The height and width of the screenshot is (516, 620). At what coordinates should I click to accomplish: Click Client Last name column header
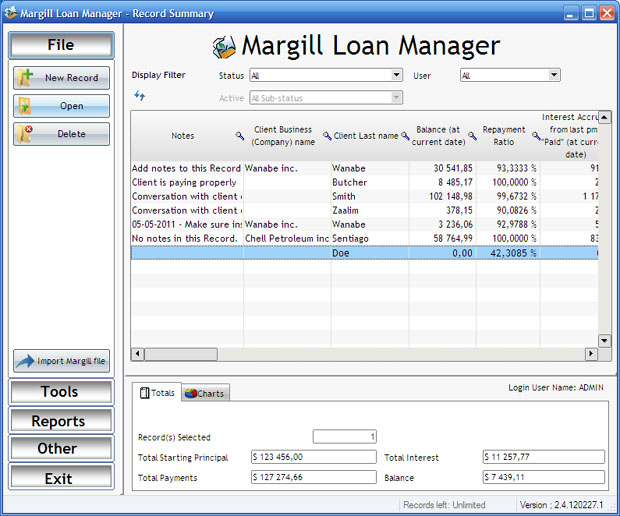point(366,136)
